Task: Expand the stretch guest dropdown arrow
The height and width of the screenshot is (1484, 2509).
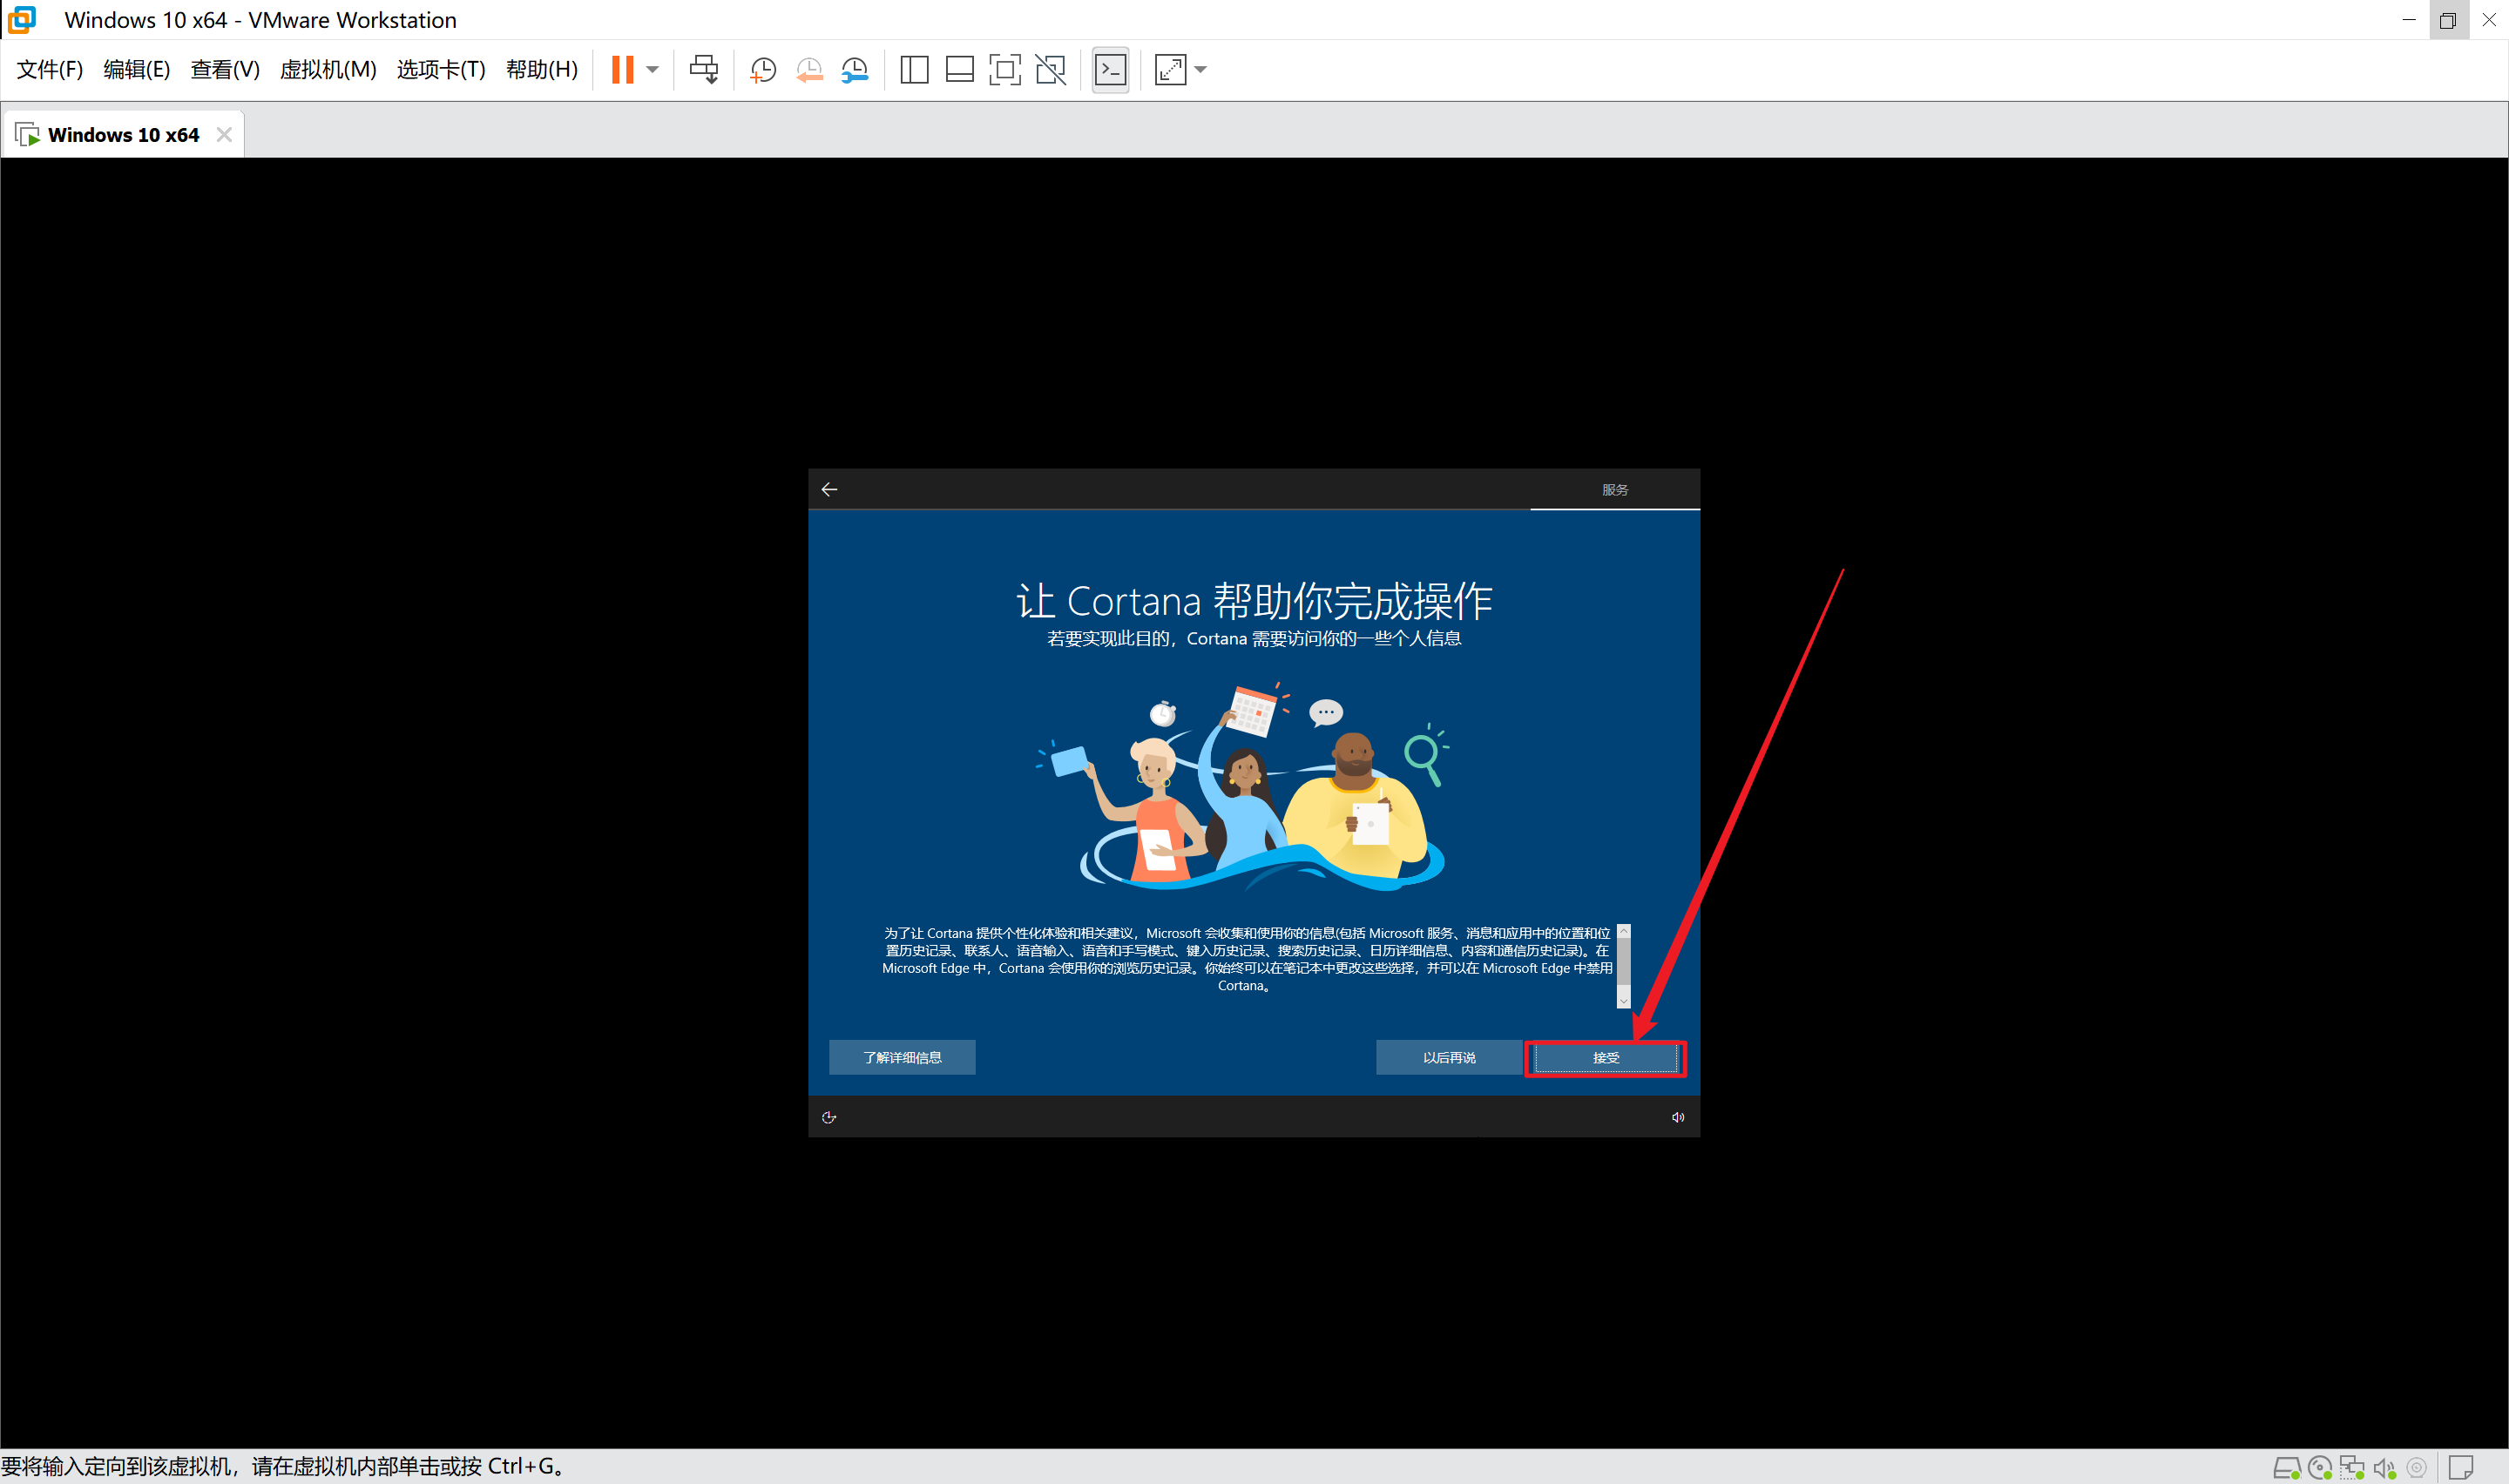Action: pyautogui.click(x=1201, y=69)
